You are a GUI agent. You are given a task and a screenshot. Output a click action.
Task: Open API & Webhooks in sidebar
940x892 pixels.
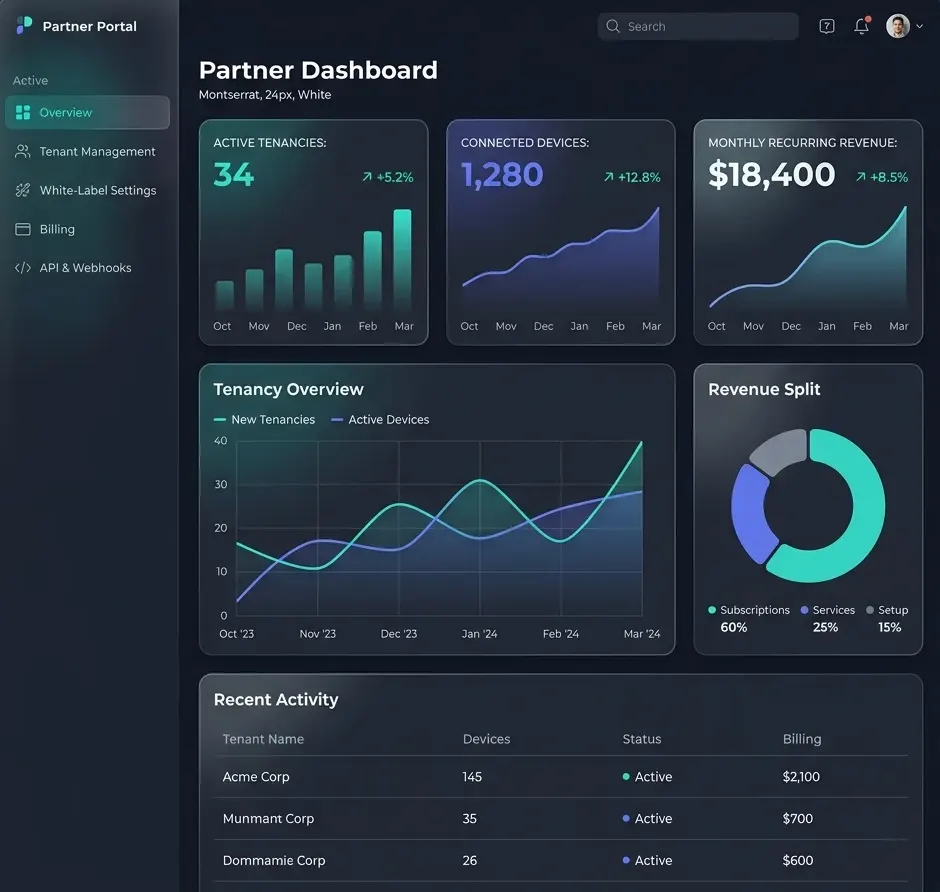88,268
